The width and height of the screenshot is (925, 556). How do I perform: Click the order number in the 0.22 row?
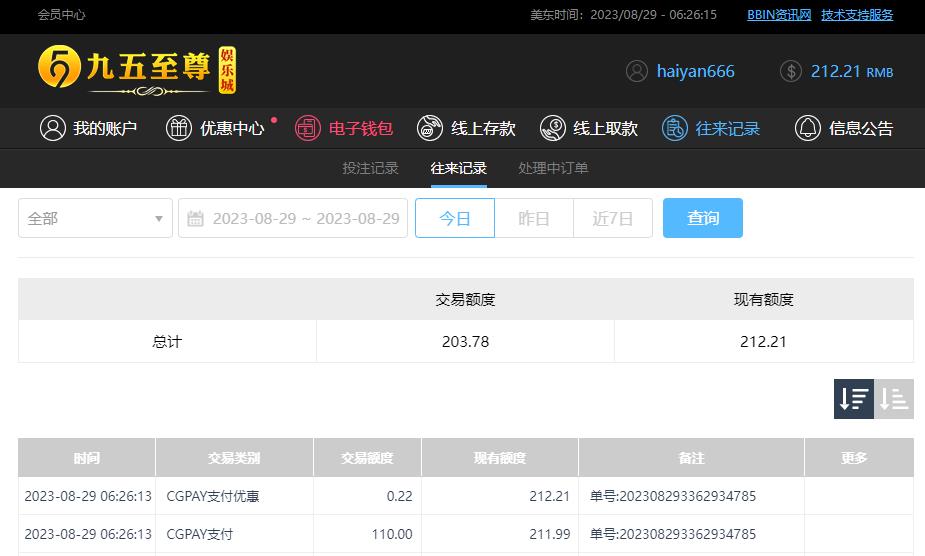pyautogui.click(x=673, y=496)
